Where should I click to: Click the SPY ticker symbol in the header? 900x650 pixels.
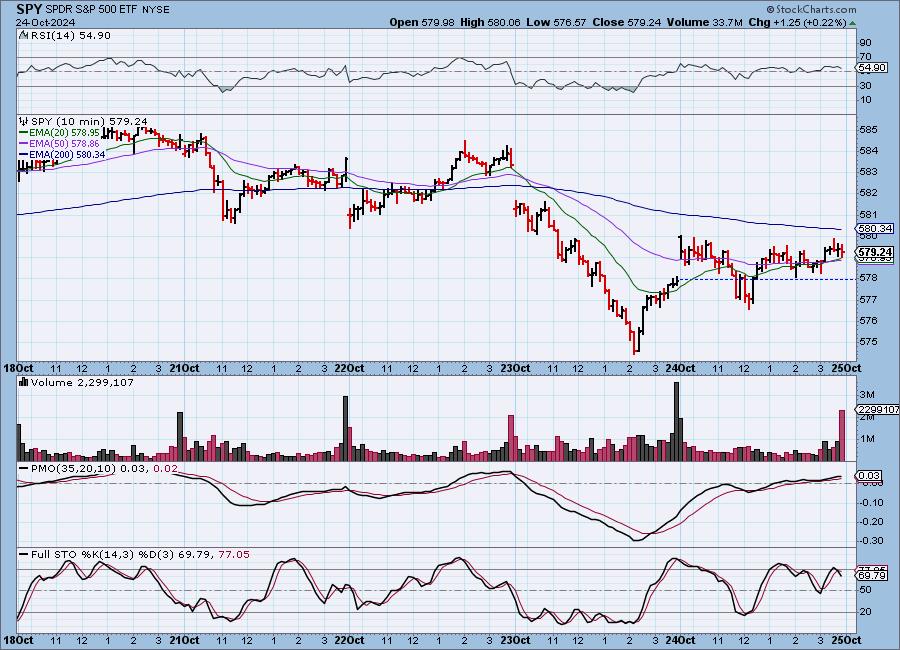tap(29, 9)
